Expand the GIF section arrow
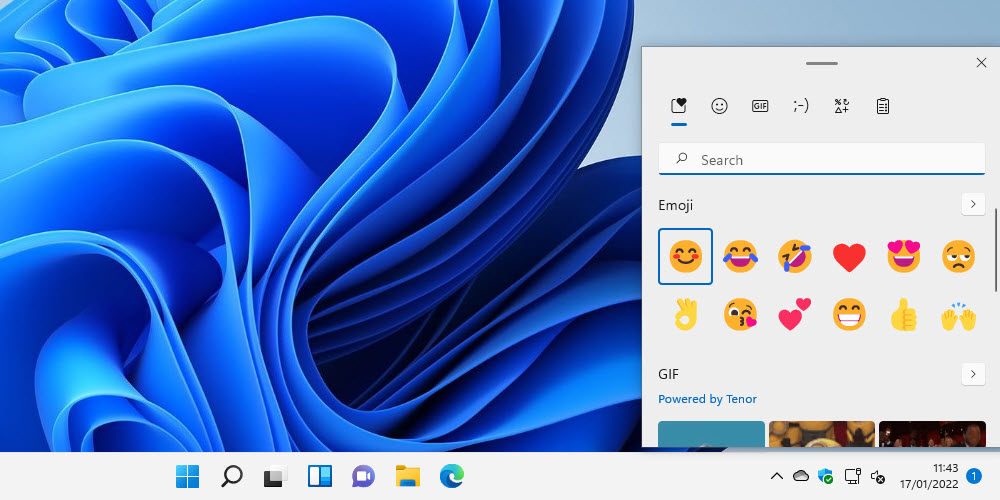The height and width of the screenshot is (500, 1000). [973, 374]
